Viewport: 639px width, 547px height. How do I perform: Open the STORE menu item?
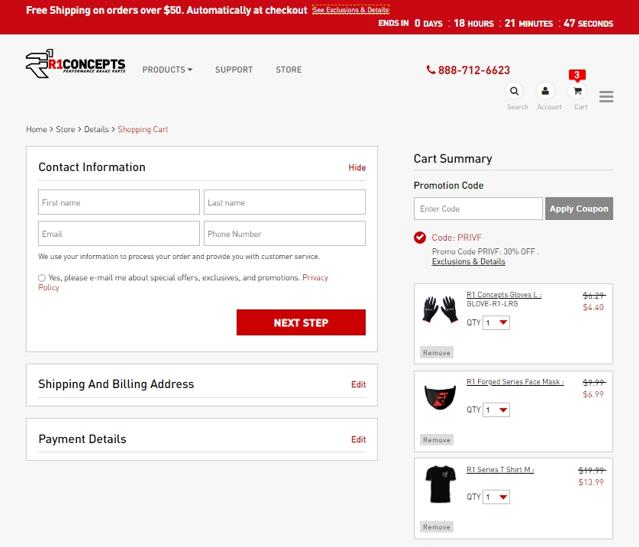pos(289,70)
